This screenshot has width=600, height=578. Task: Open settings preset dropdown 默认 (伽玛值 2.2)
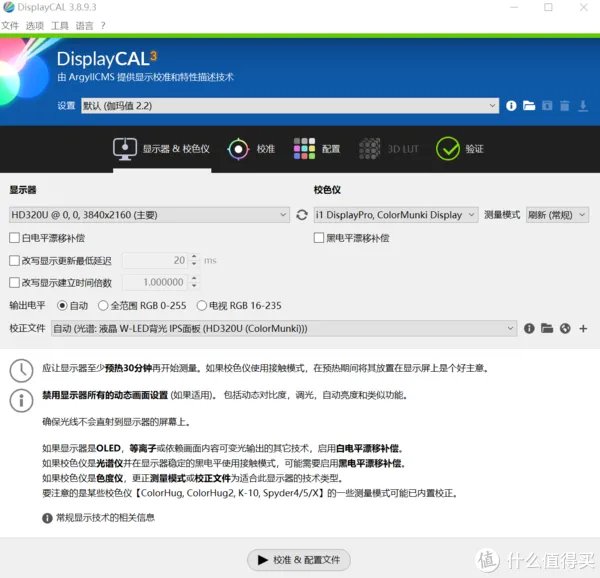pos(290,106)
